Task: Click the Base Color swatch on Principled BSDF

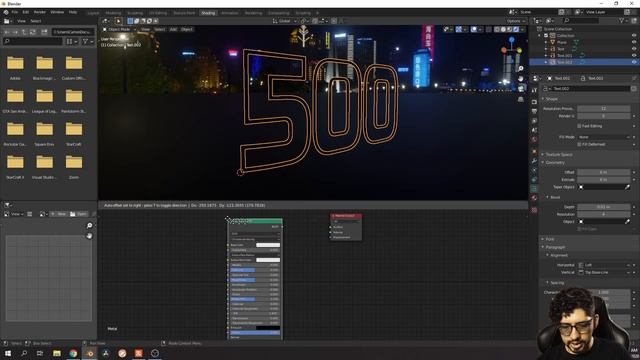Action: click(x=268, y=245)
